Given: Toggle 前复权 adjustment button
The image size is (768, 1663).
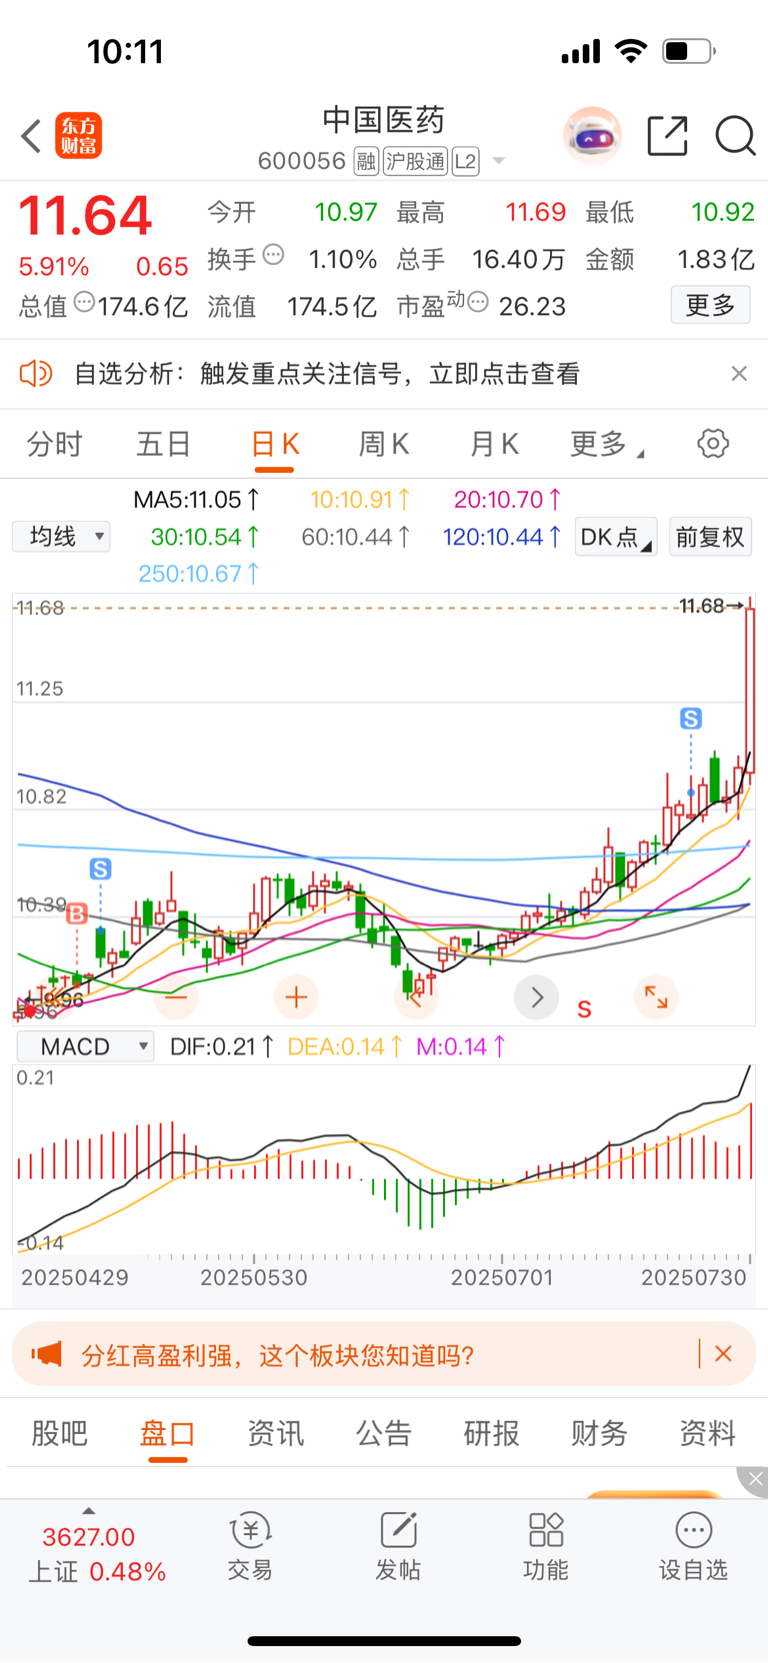Looking at the screenshot, I should click(710, 537).
